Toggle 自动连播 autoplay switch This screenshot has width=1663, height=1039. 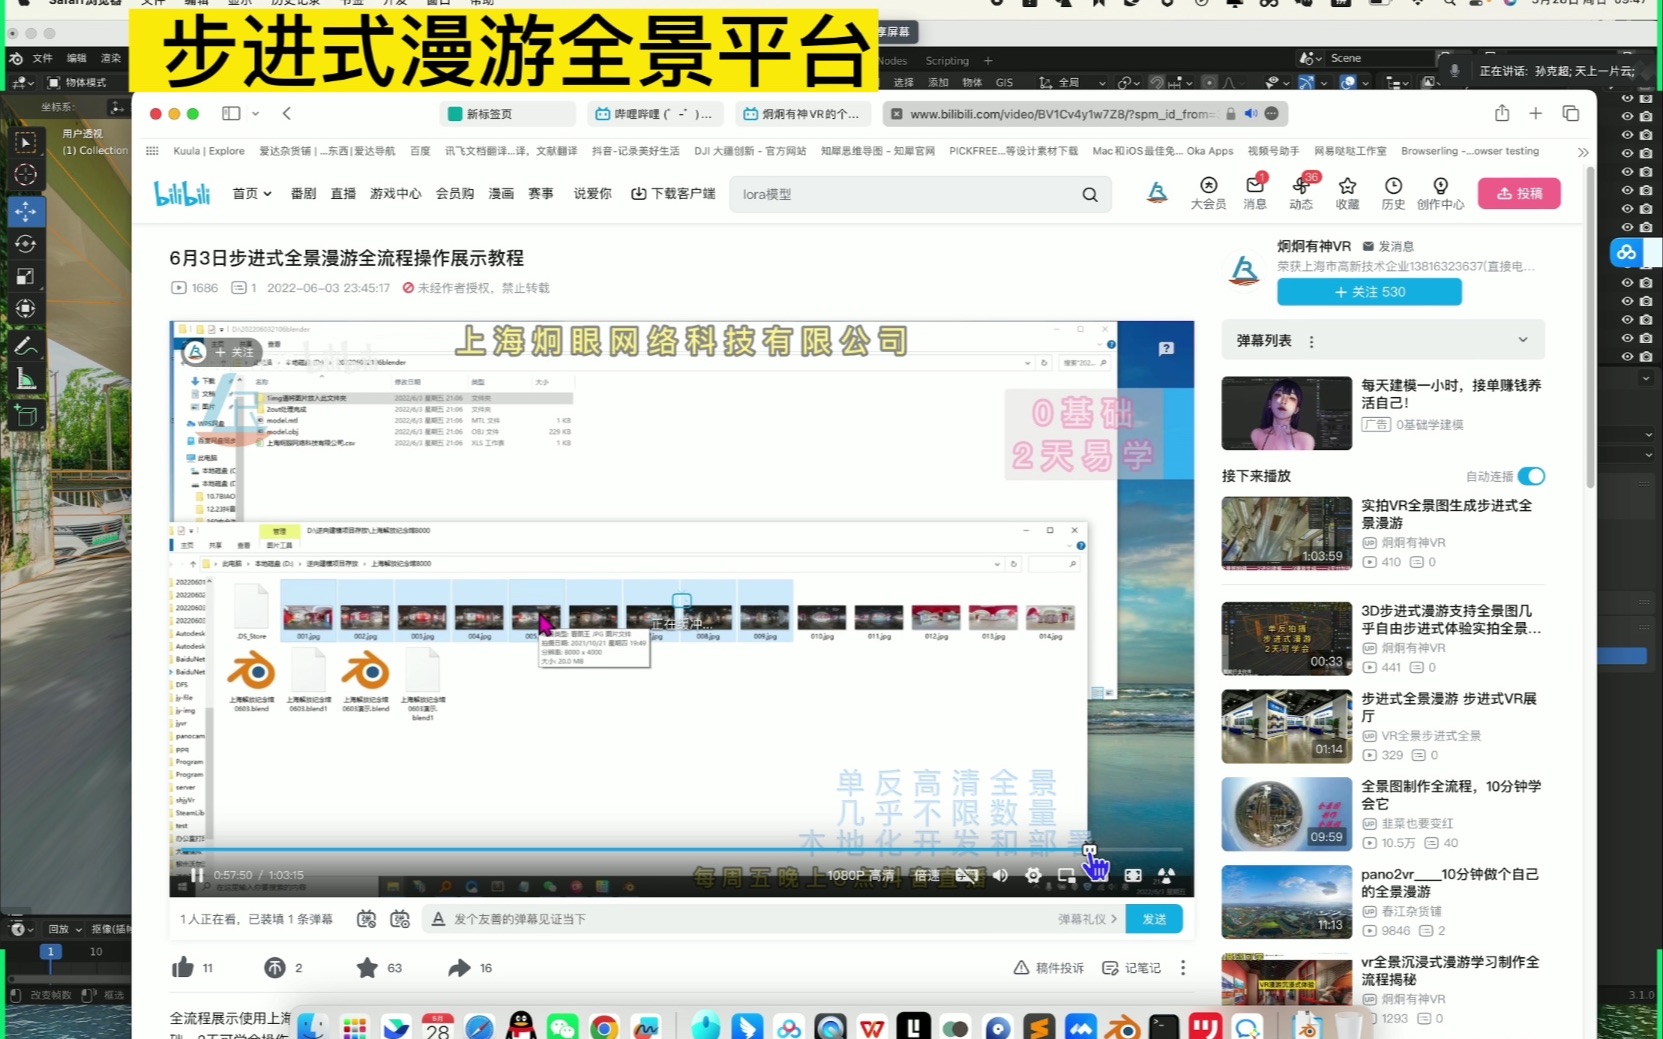1530,476
